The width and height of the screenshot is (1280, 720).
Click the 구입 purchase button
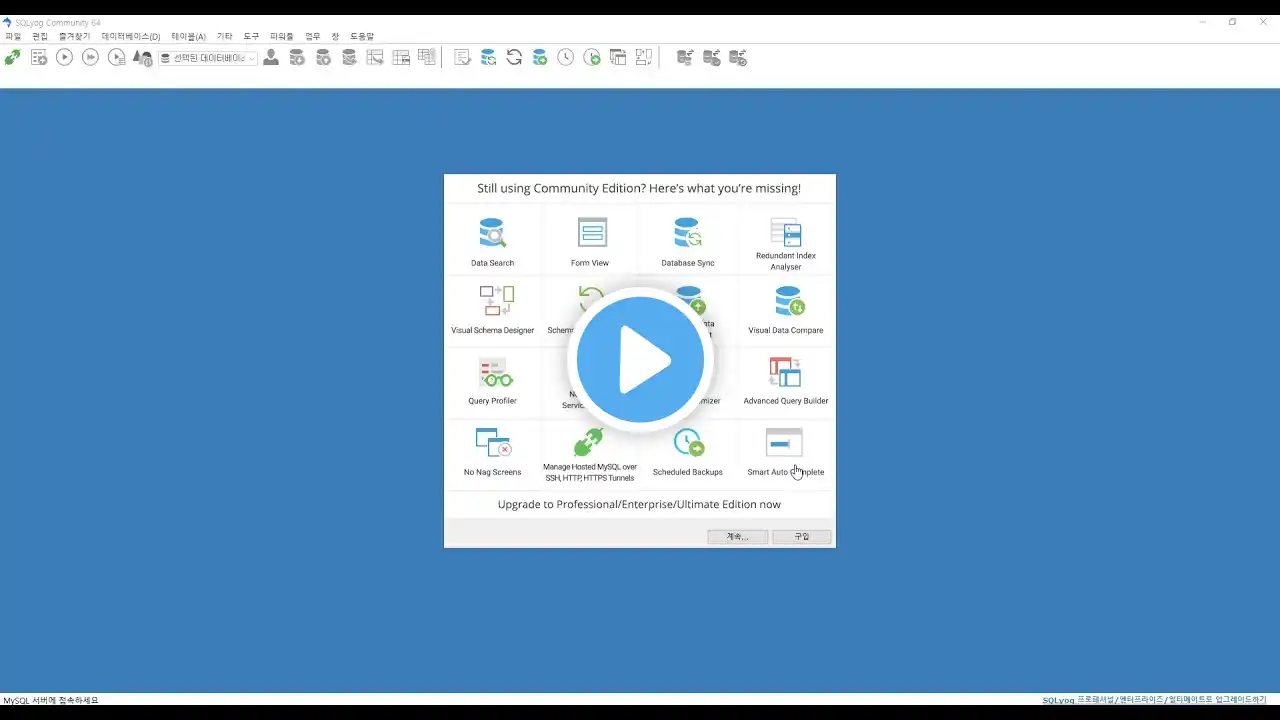pyautogui.click(x=802, y=537)
